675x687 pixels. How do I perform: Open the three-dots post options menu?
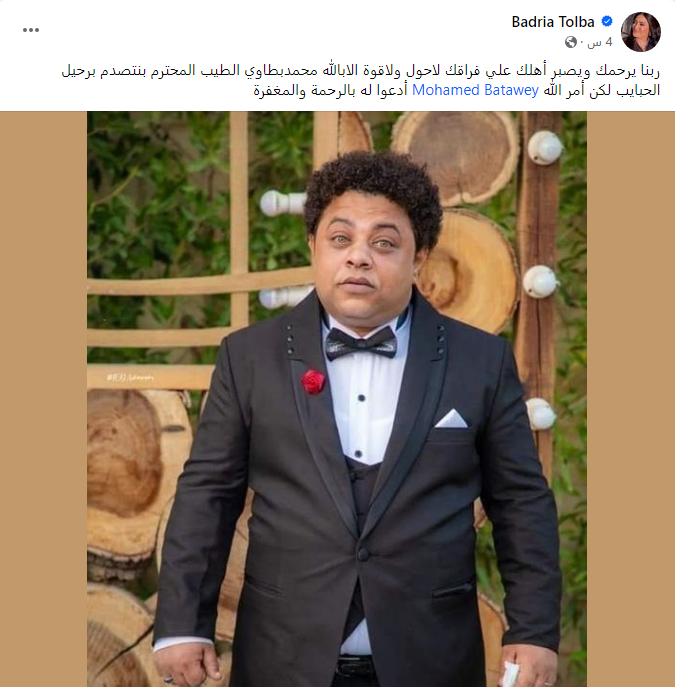pos(31,30)
